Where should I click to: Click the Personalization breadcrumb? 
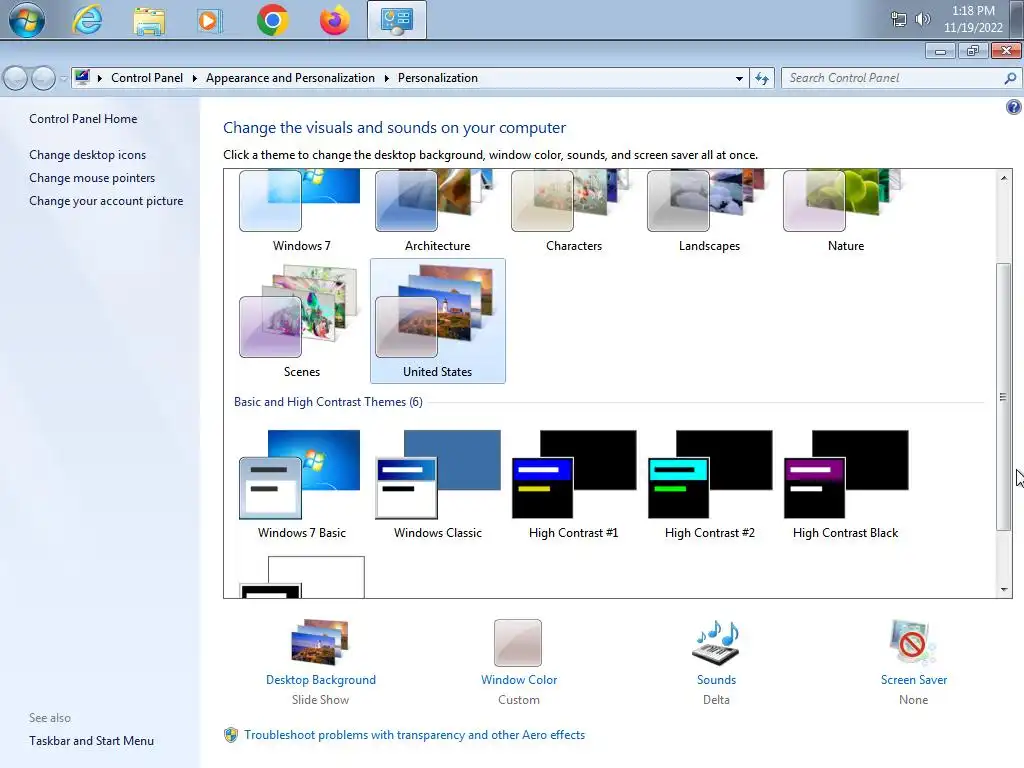click(x=438, y=78)
